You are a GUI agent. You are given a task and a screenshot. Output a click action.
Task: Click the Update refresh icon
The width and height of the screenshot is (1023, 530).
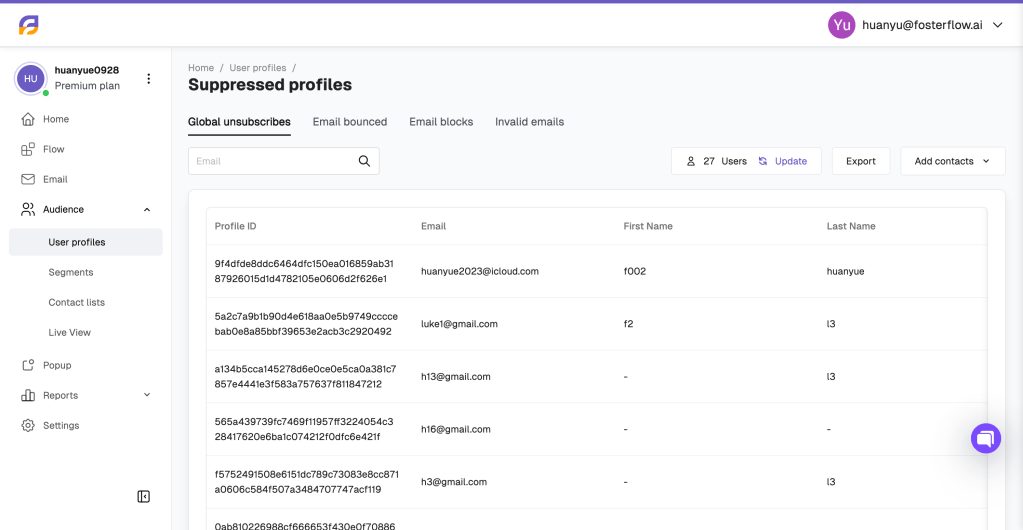(763, 161)
